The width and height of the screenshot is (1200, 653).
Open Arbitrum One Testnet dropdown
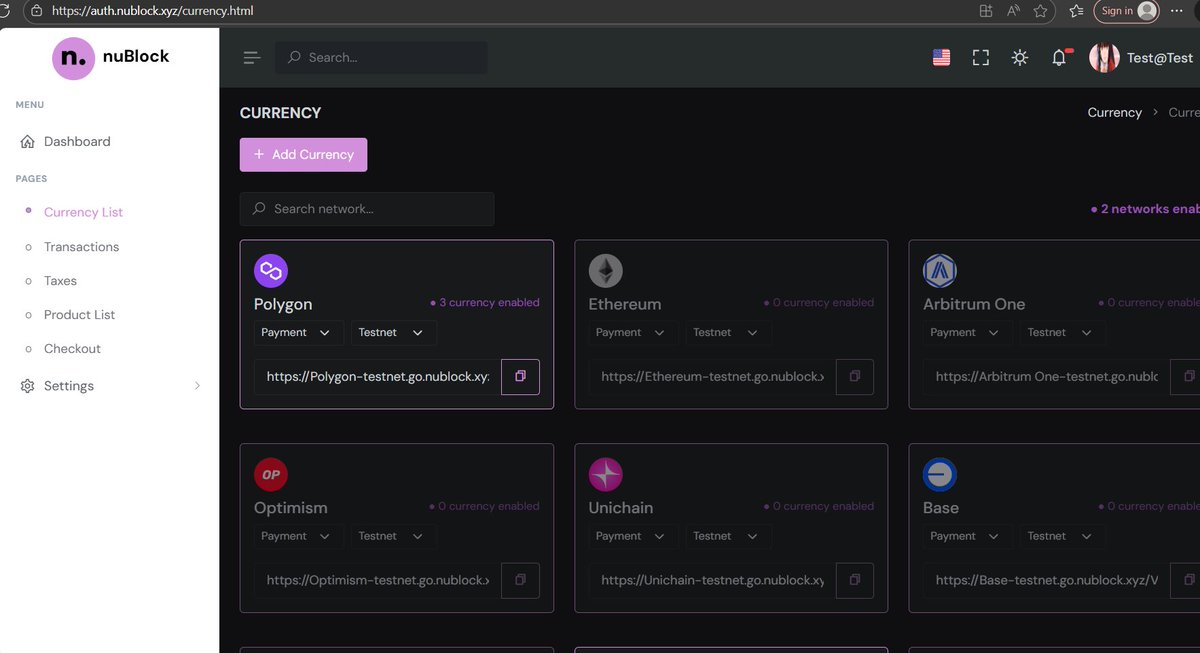click(x=1062, y=333)
